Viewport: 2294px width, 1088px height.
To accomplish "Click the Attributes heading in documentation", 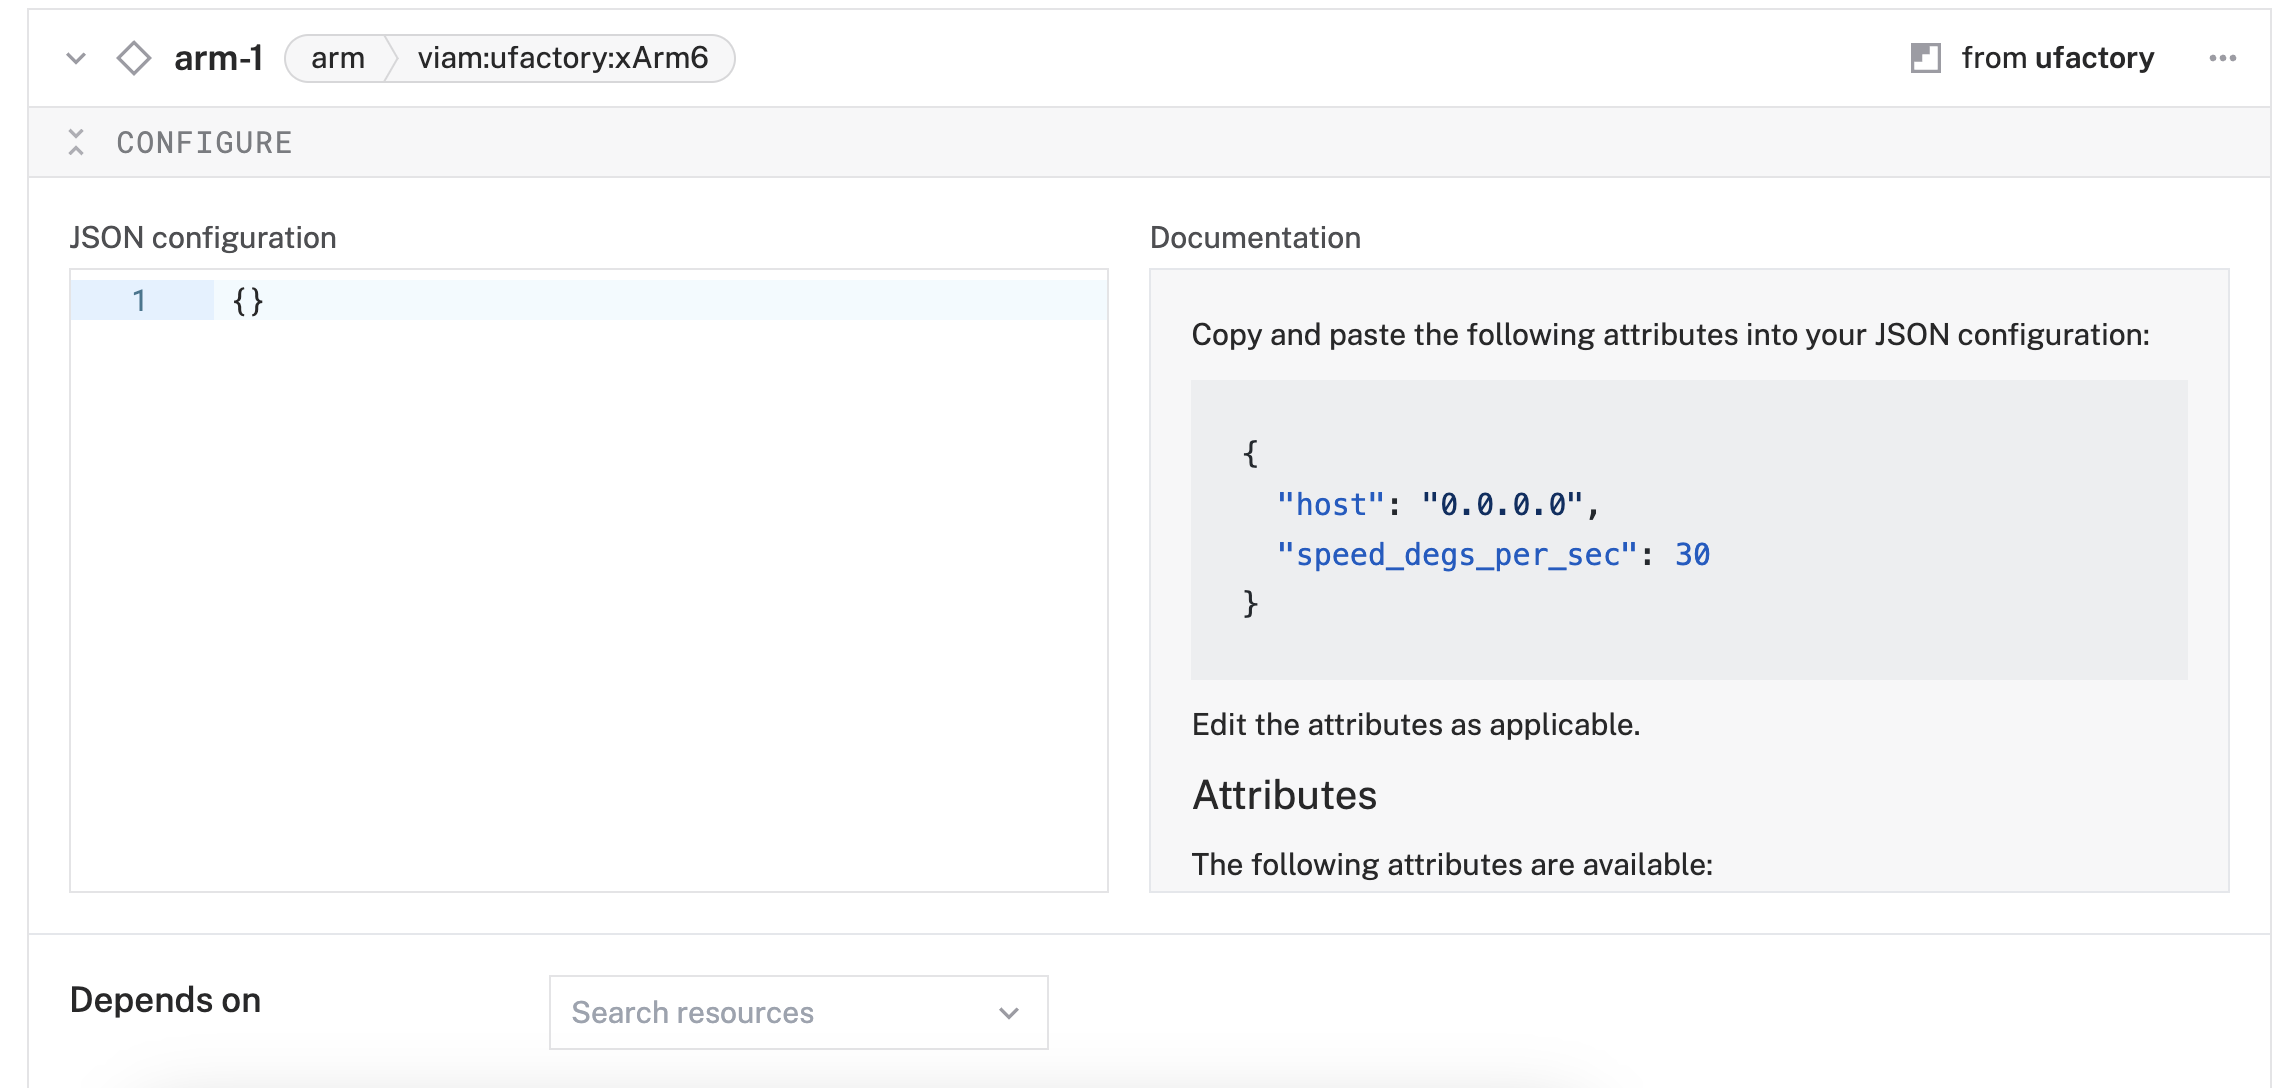I will [1285, 795].
